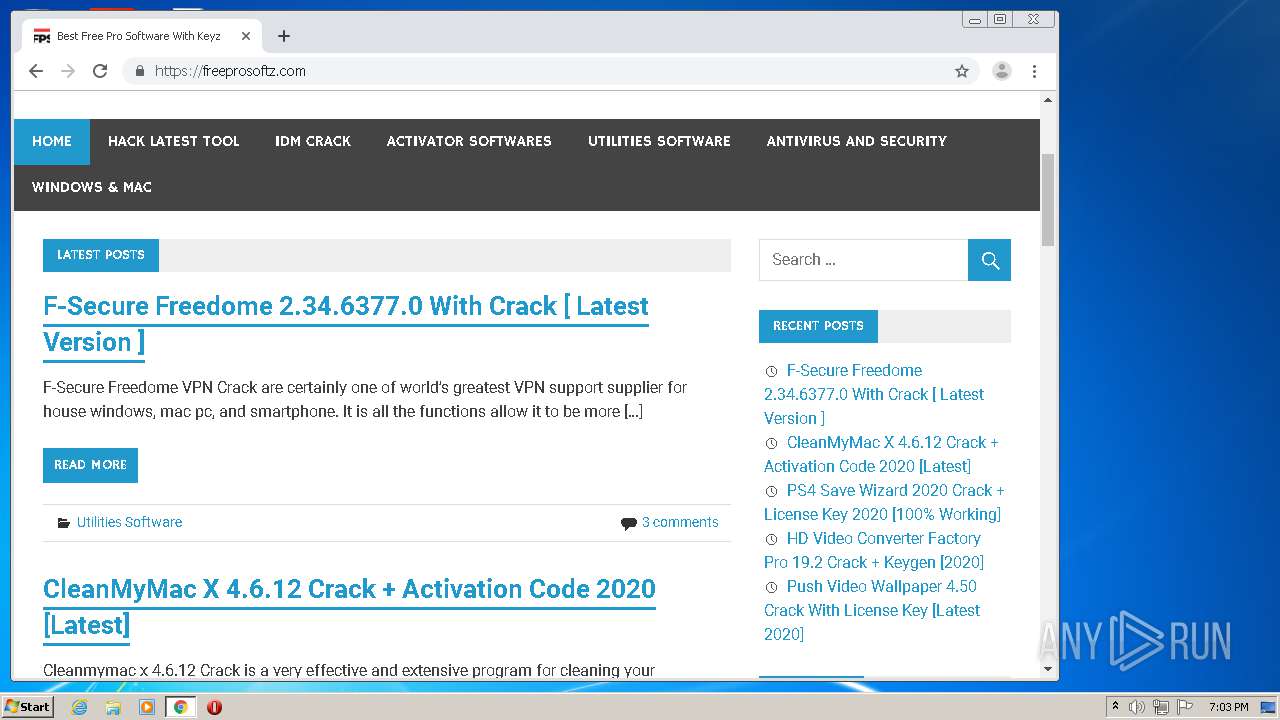Click clock icon next to CleanMyMac recent post

(771, 443)
